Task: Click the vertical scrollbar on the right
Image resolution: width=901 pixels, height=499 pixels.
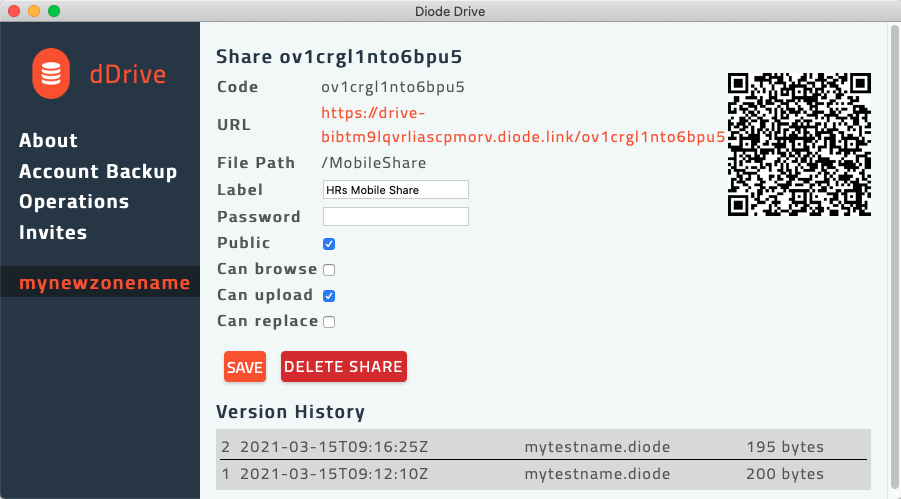Action: point(895,259)
